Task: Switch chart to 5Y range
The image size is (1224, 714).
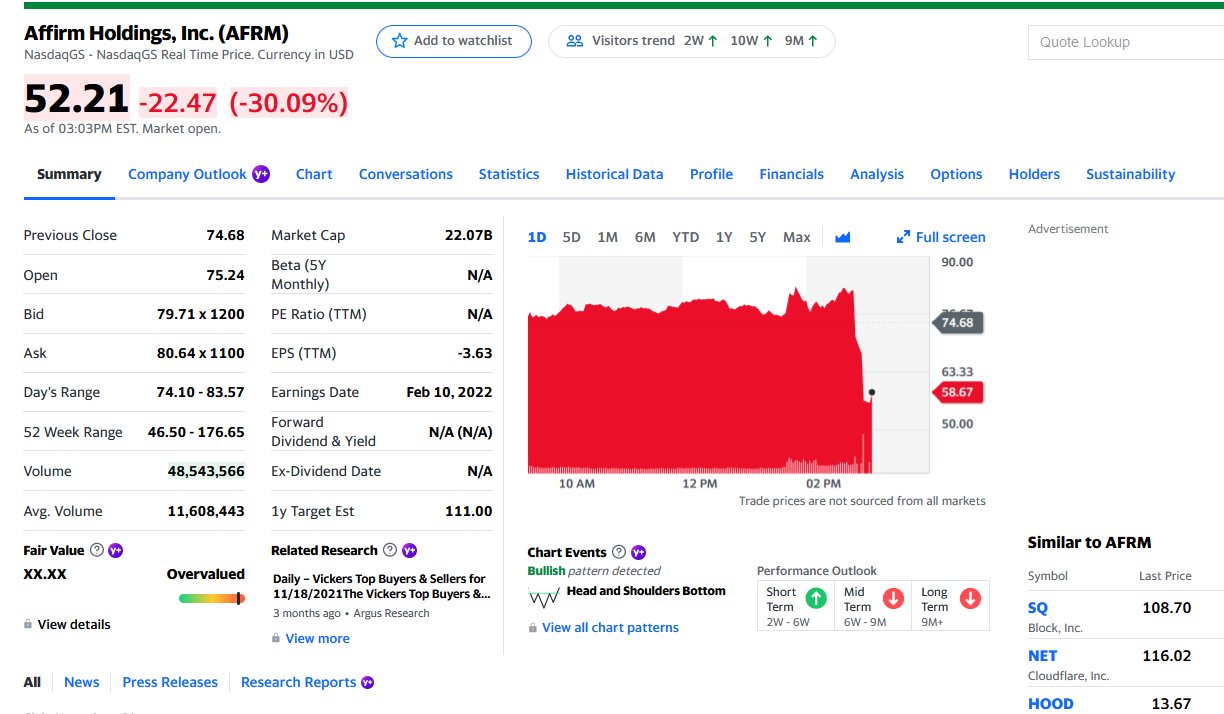Action: (x=757, y=237)
